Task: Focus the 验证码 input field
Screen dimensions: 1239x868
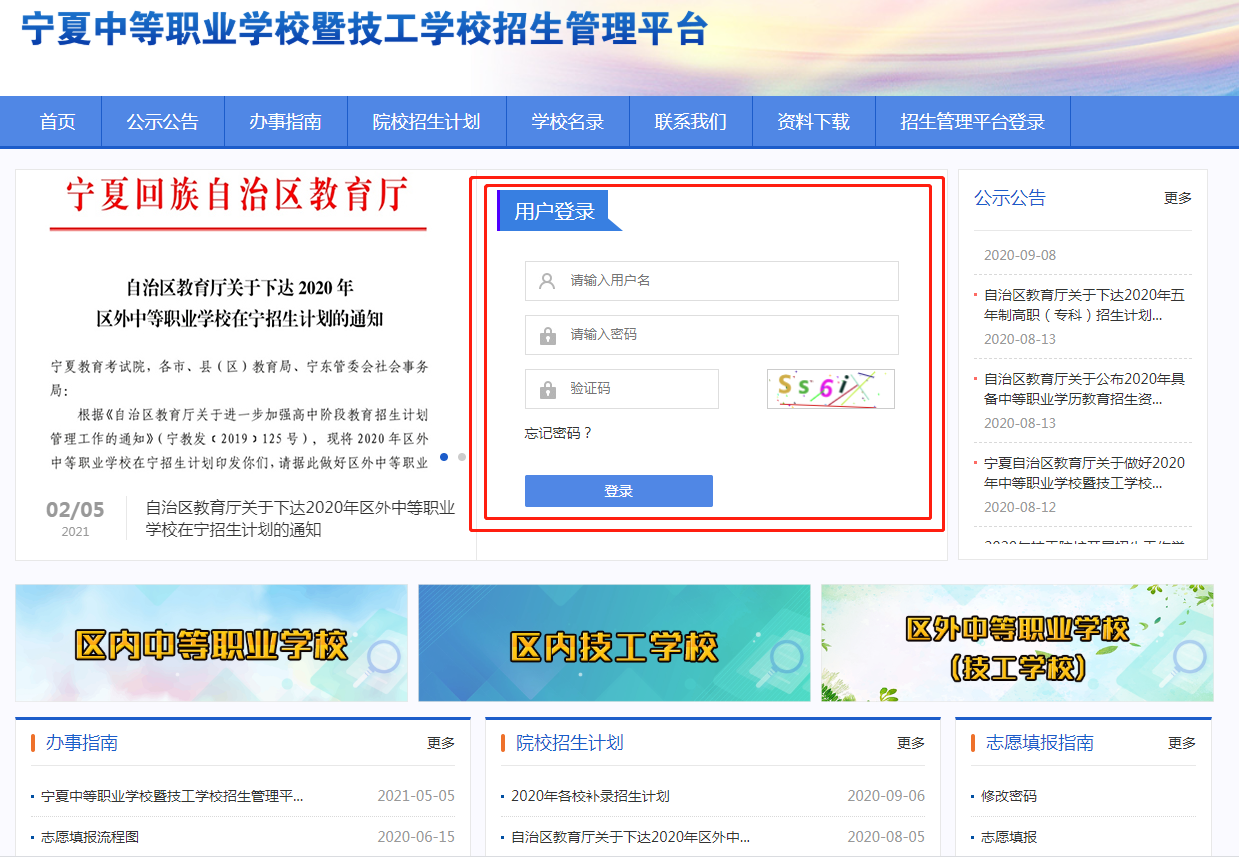Action: click(622, 389)
